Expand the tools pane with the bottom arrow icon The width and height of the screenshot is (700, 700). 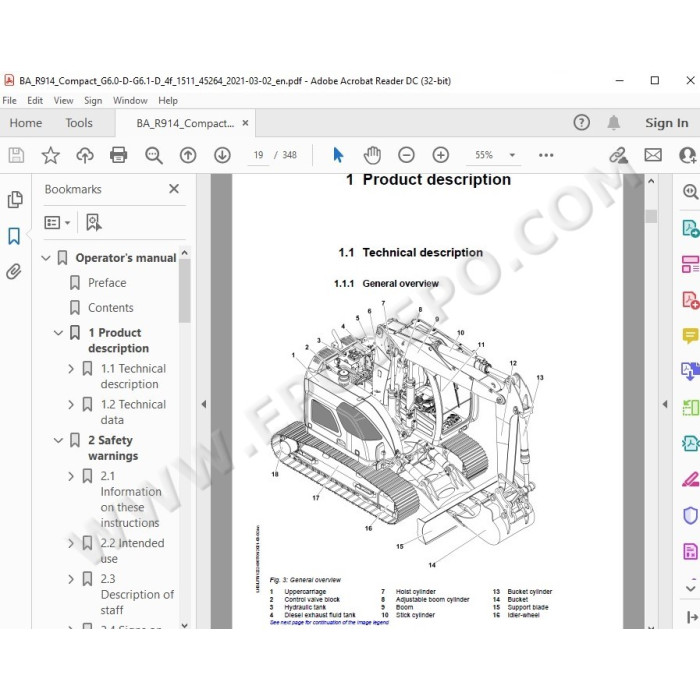click(692, 617)
